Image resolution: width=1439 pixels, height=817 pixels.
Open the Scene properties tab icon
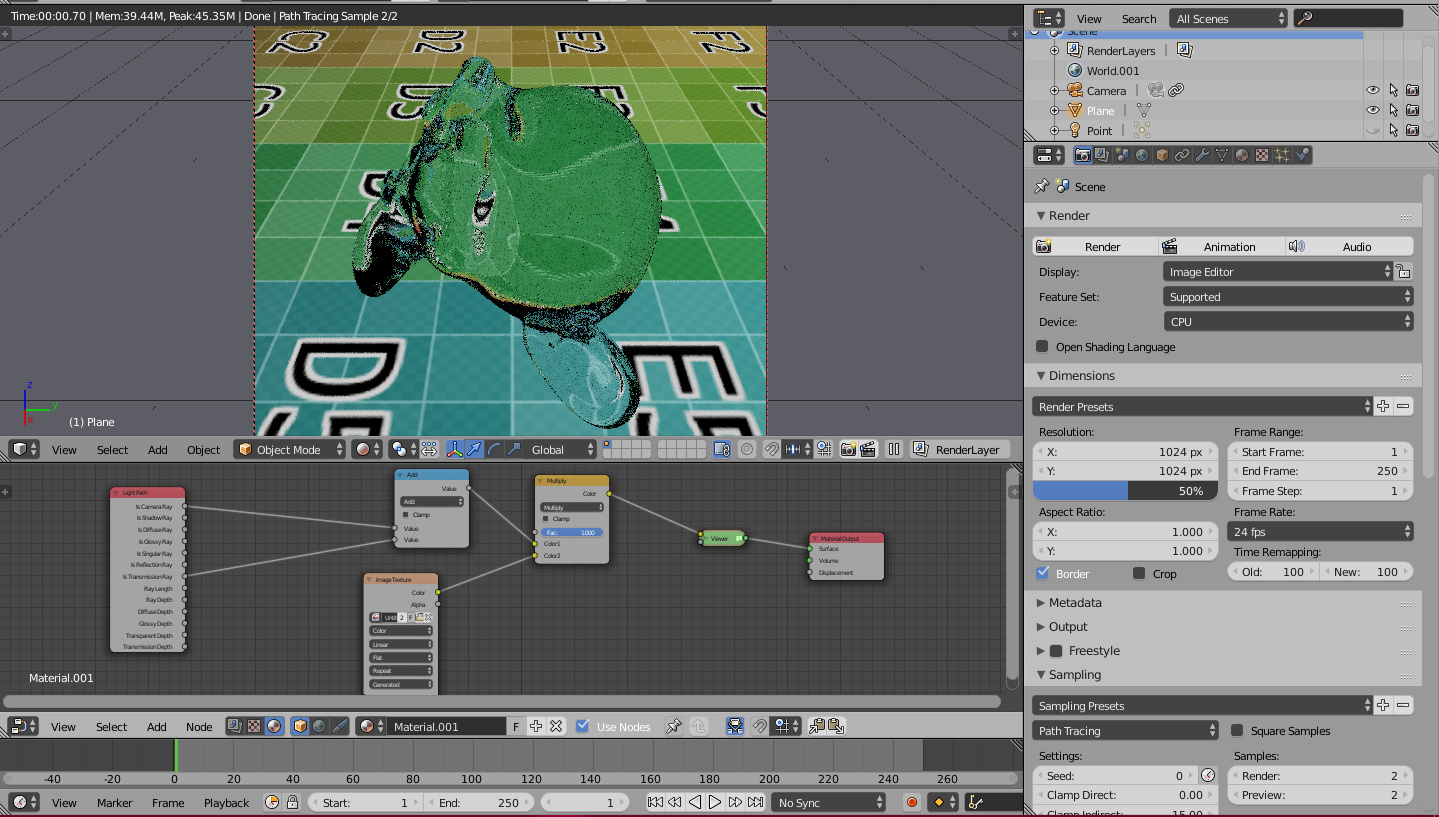point(1121,155)
